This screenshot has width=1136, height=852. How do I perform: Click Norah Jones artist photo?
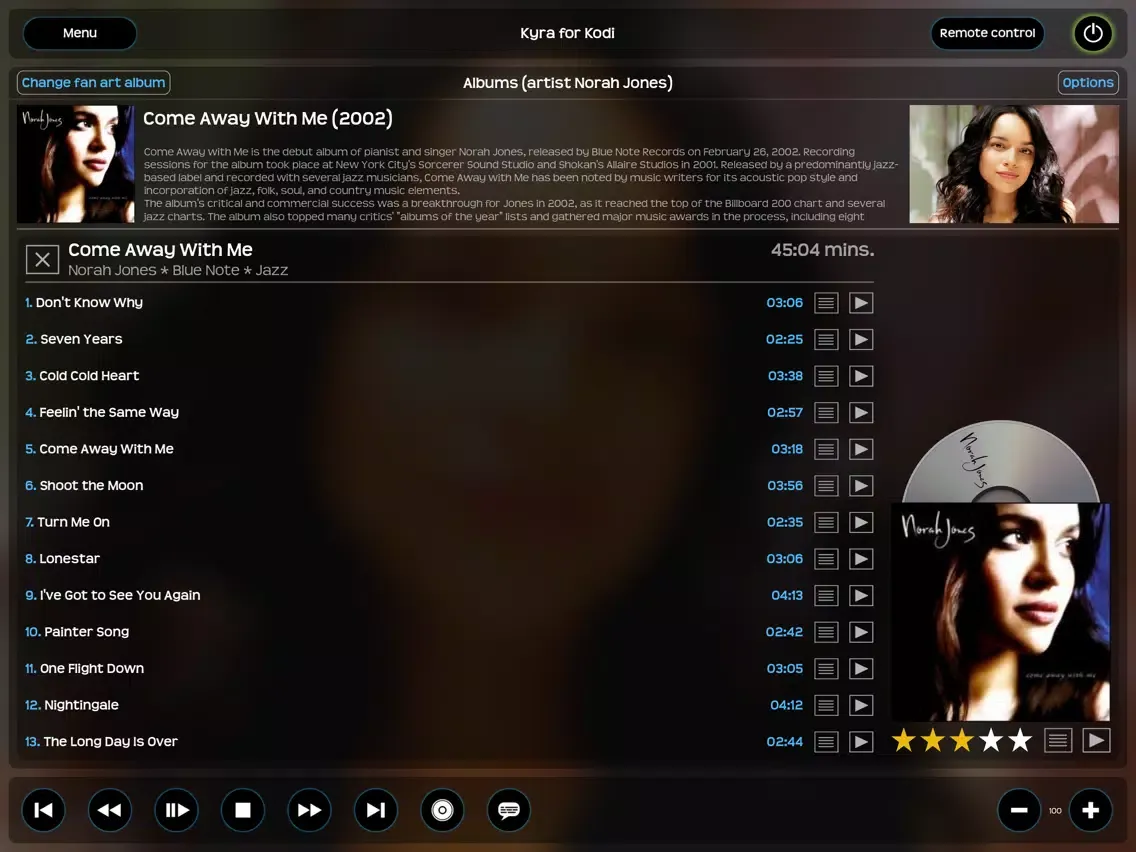pyautogui.click(x=1014, y=164)
